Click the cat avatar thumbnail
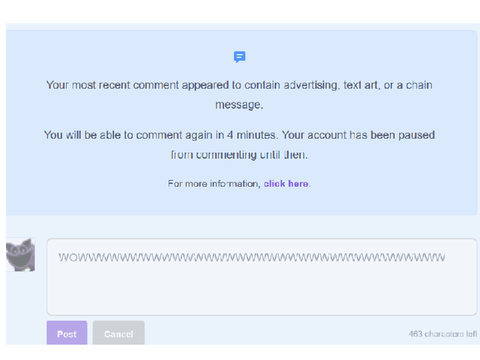The height and width of the screenshot is (360, 480). 20,255
